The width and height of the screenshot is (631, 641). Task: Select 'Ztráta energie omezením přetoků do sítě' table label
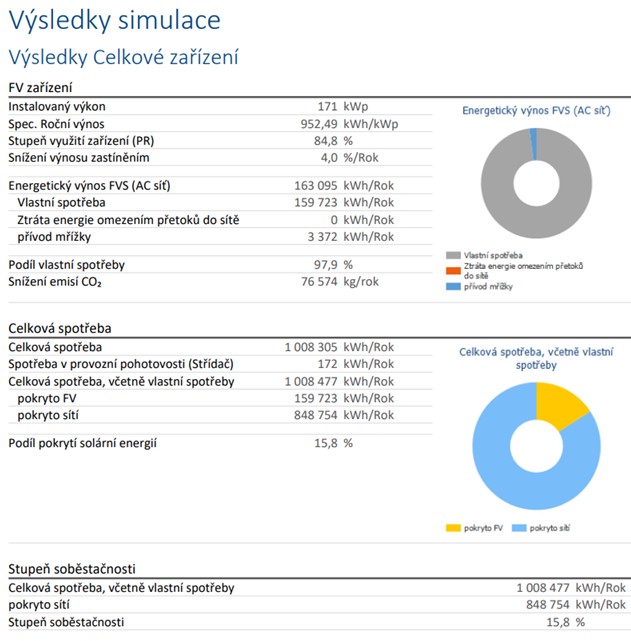[128, 220]
